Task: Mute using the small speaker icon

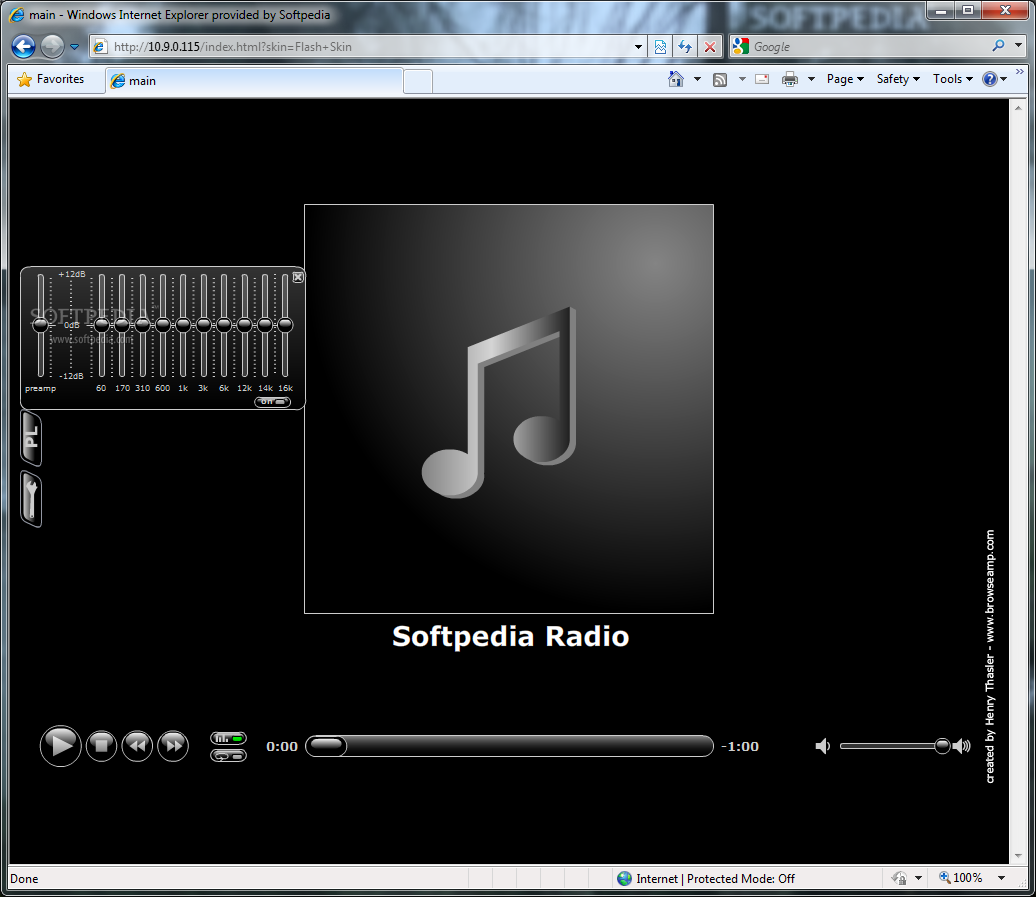Action: (x=823, y=746)
